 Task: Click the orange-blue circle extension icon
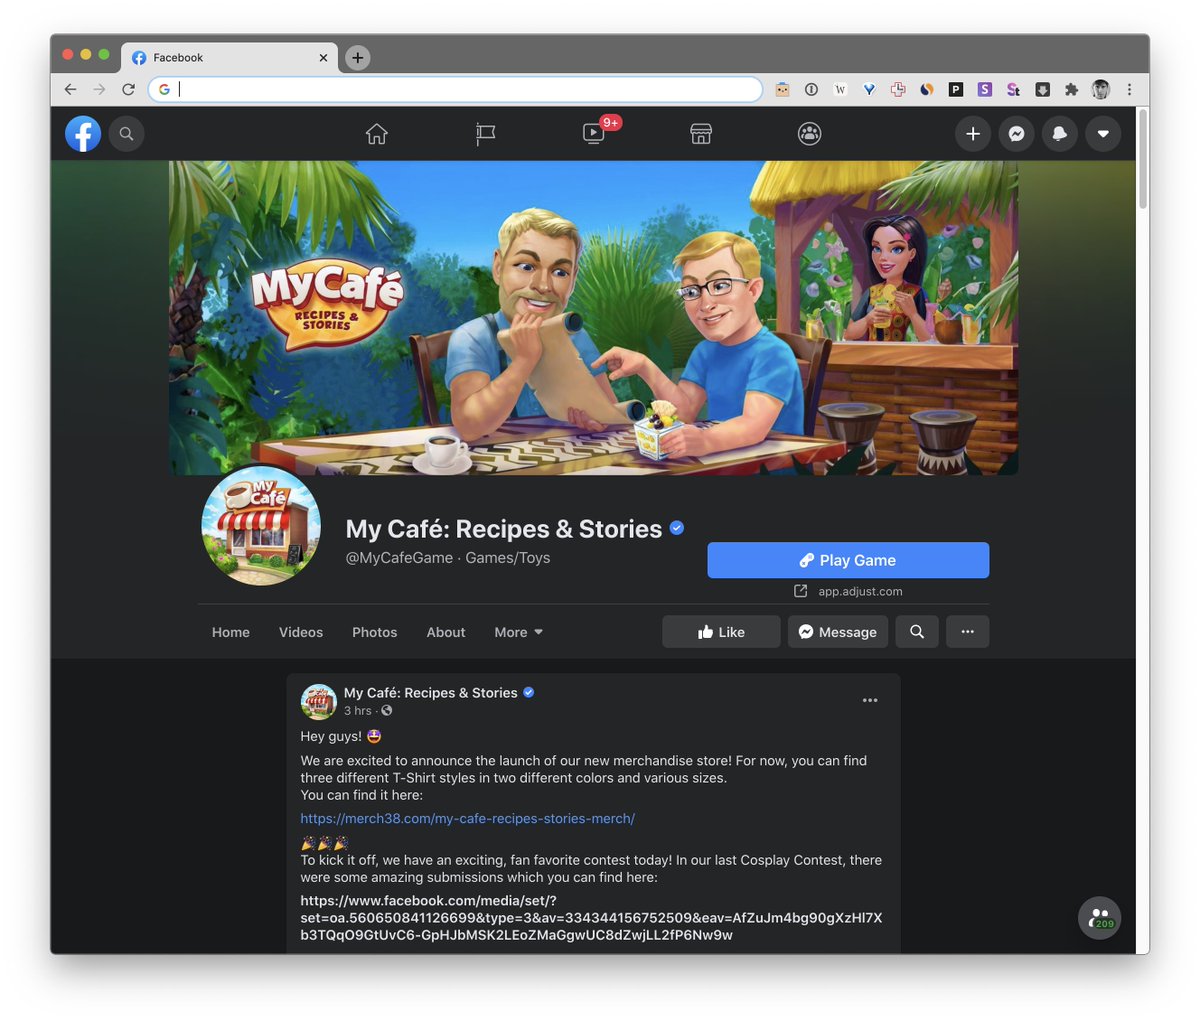coord(927,89)
